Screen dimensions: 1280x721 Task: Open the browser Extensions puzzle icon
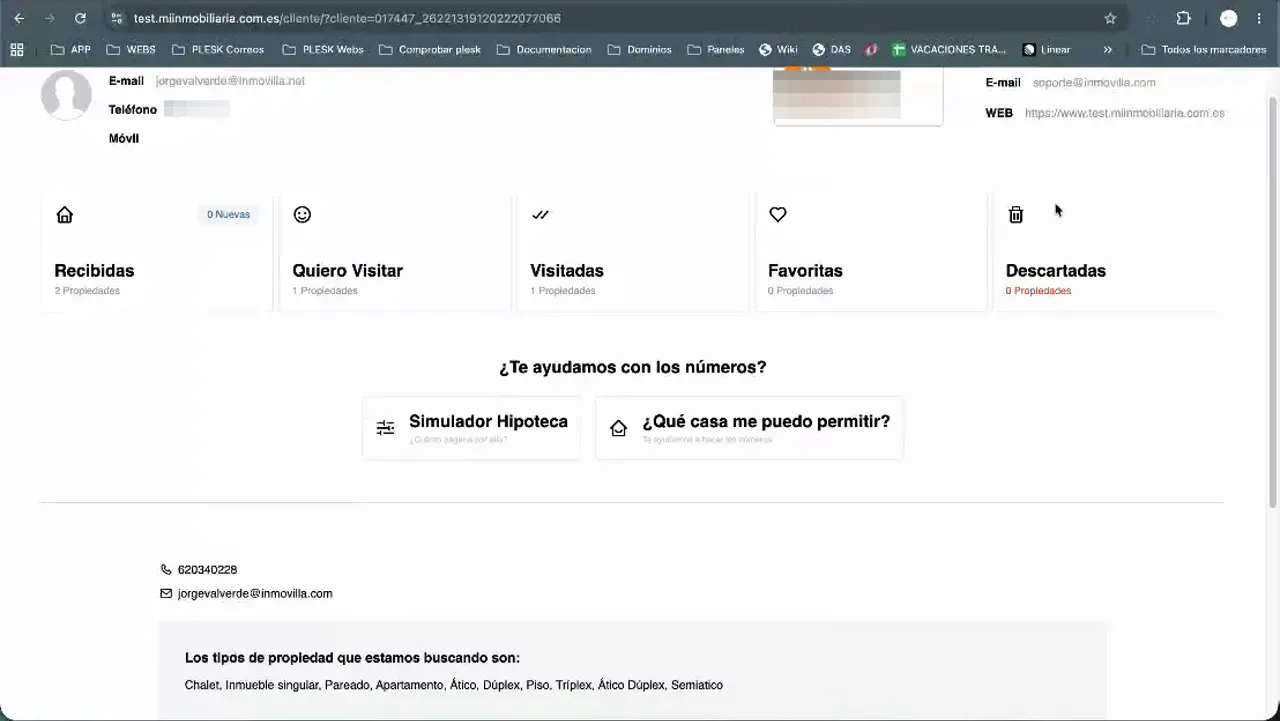pyautogui.click(x=1183, y=18)
